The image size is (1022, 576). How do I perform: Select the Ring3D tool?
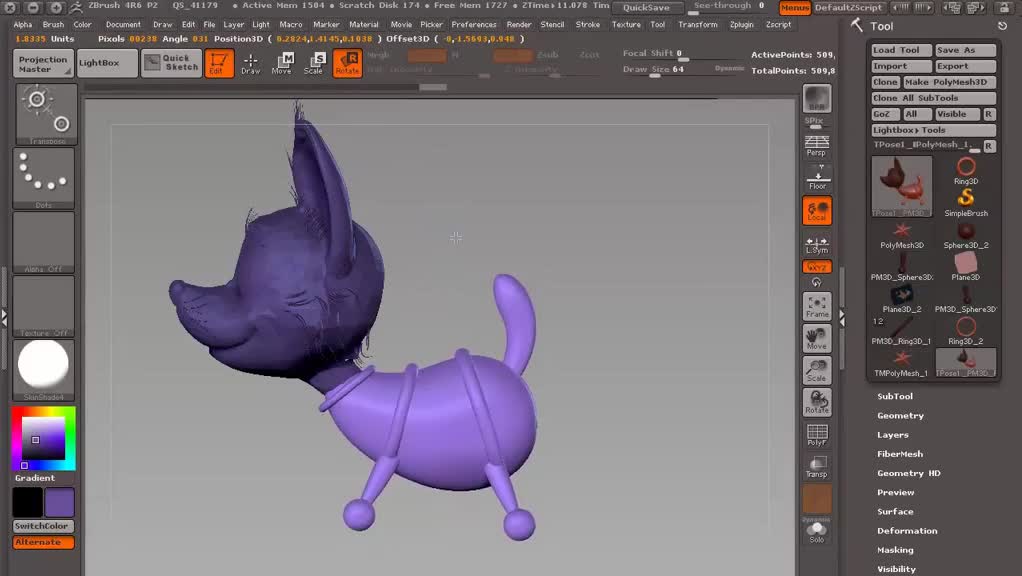[x=966, y=171]
